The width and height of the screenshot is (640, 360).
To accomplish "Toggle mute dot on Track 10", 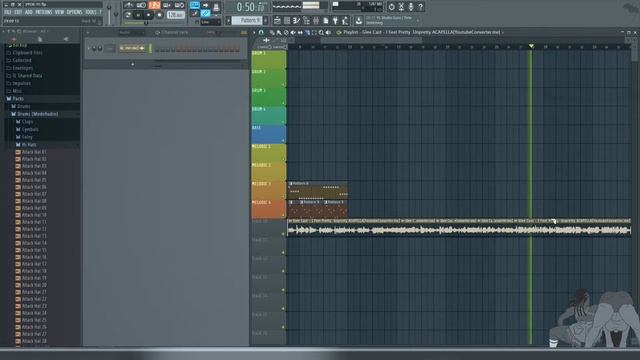I will tap(283, 234).
